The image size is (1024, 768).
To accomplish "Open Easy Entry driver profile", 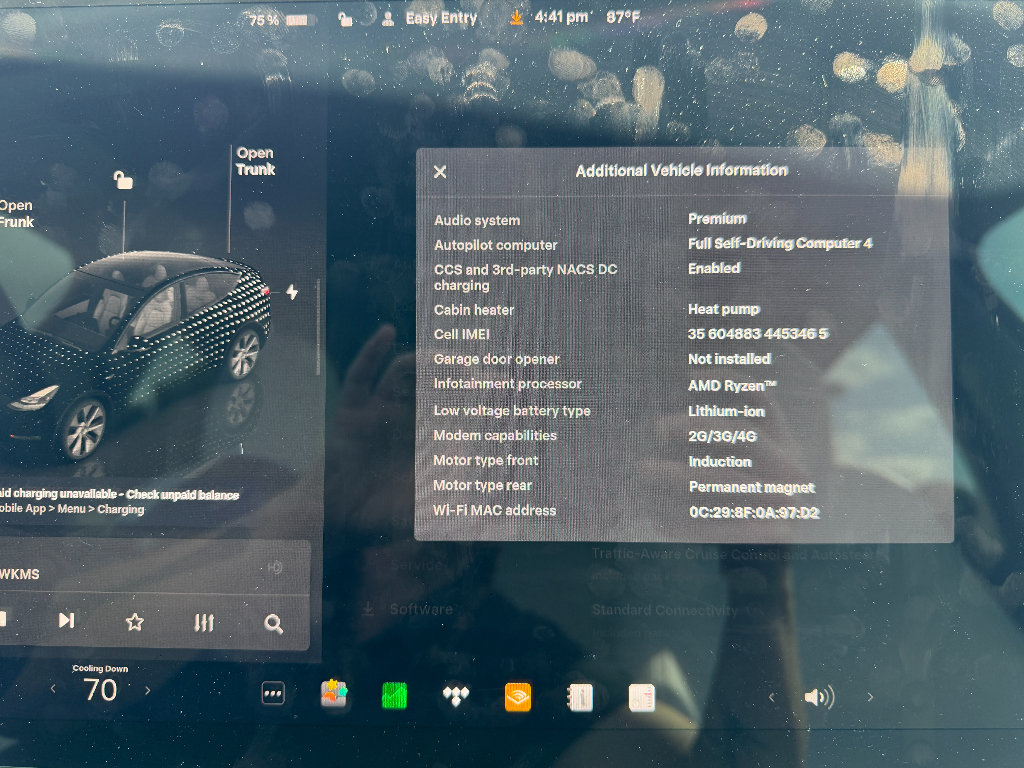I will pyautogui.click(x=430, y=18).
